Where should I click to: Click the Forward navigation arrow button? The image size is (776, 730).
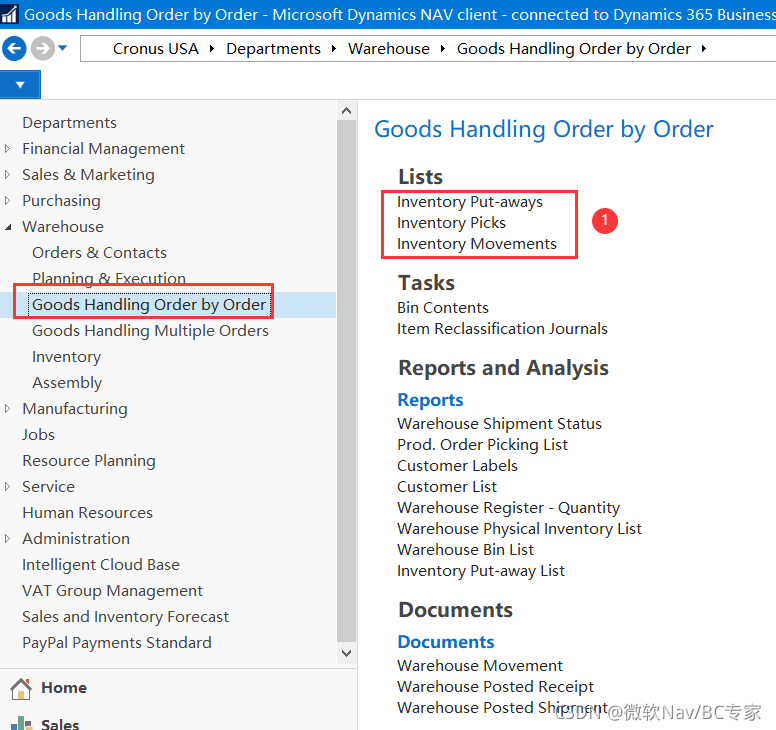click(x=43, y=49)
